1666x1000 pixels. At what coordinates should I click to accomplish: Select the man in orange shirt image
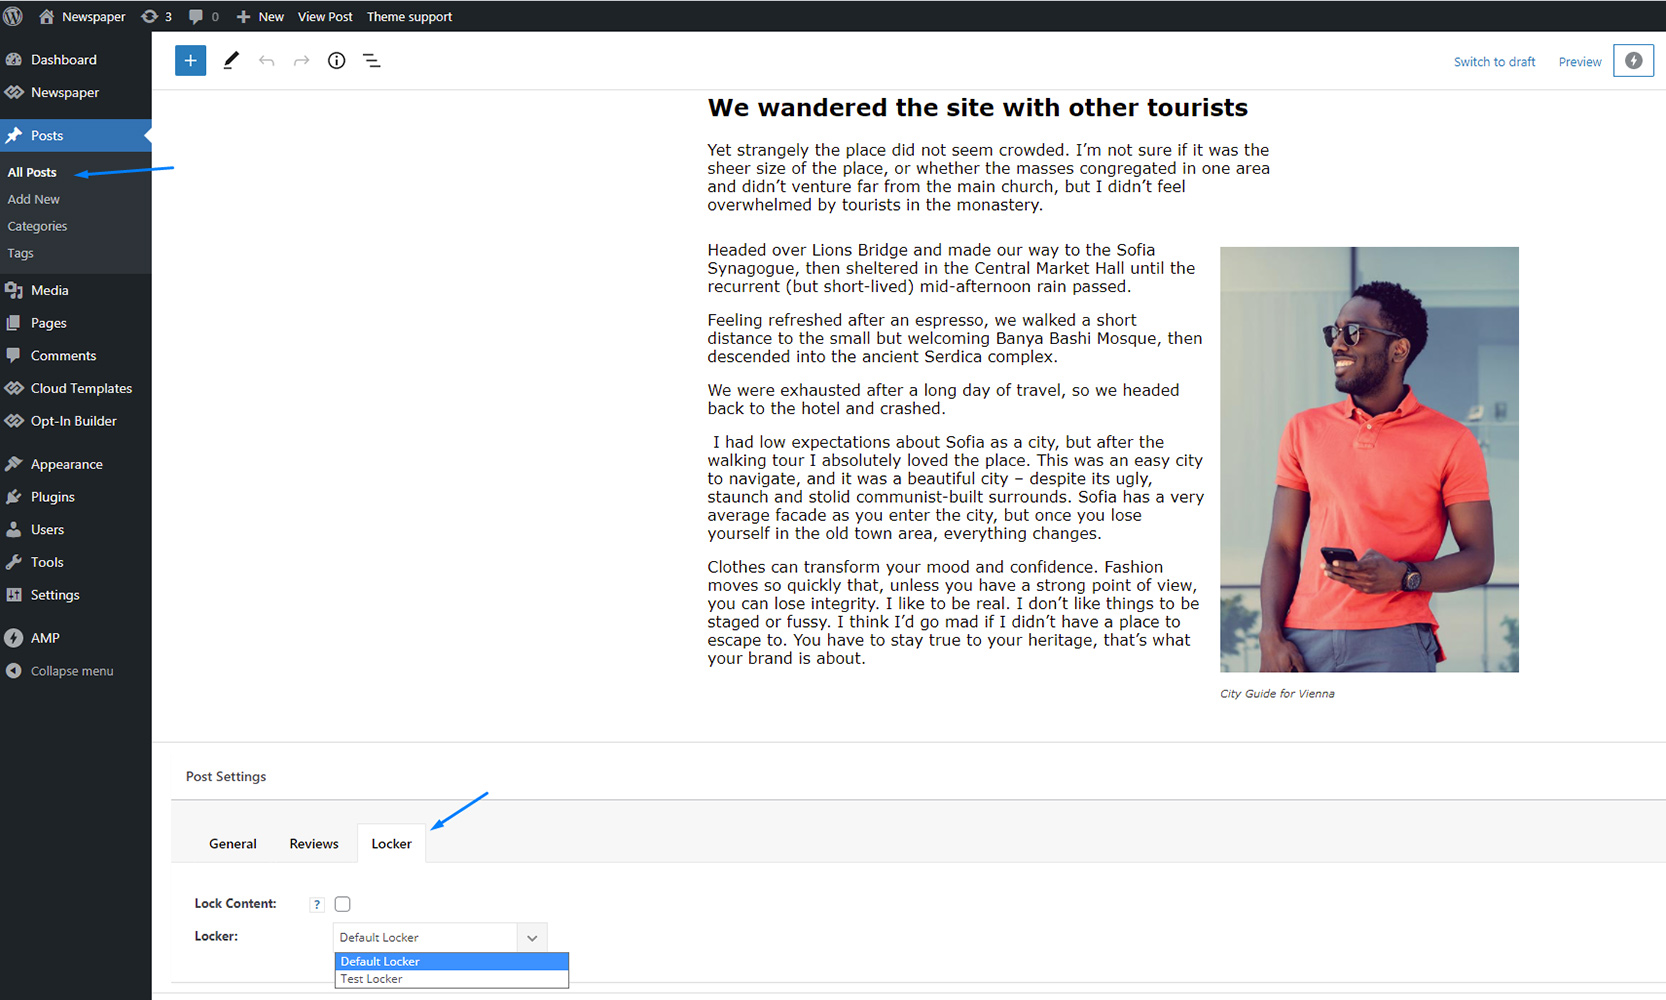1369,459
